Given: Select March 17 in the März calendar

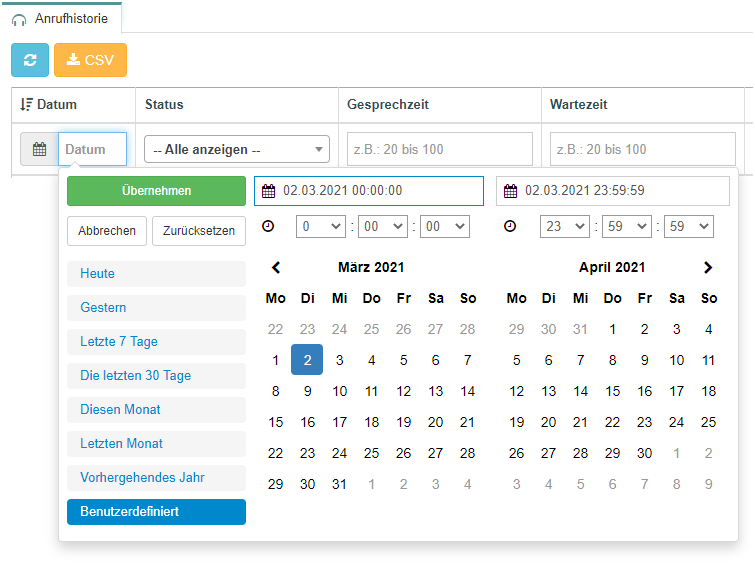Looking at the screenshot, I should pos(339,422).
